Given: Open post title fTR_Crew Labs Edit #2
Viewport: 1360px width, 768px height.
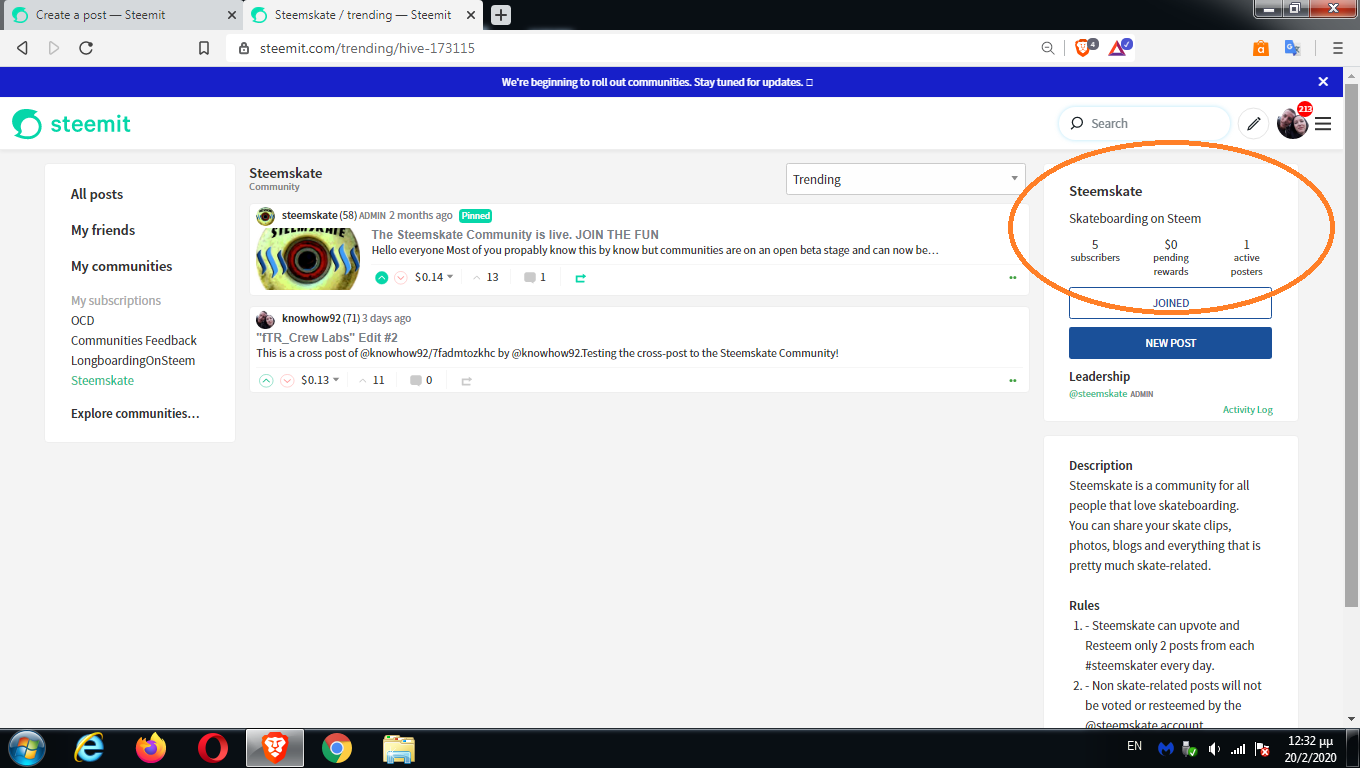Looking at the screenshot, I should tap(327, 338).
